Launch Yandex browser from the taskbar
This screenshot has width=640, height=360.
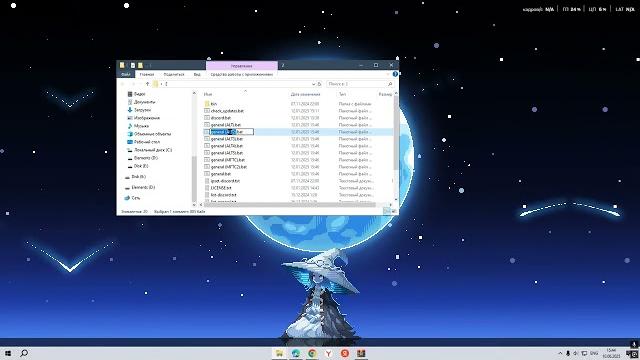[x=328, y=353]
